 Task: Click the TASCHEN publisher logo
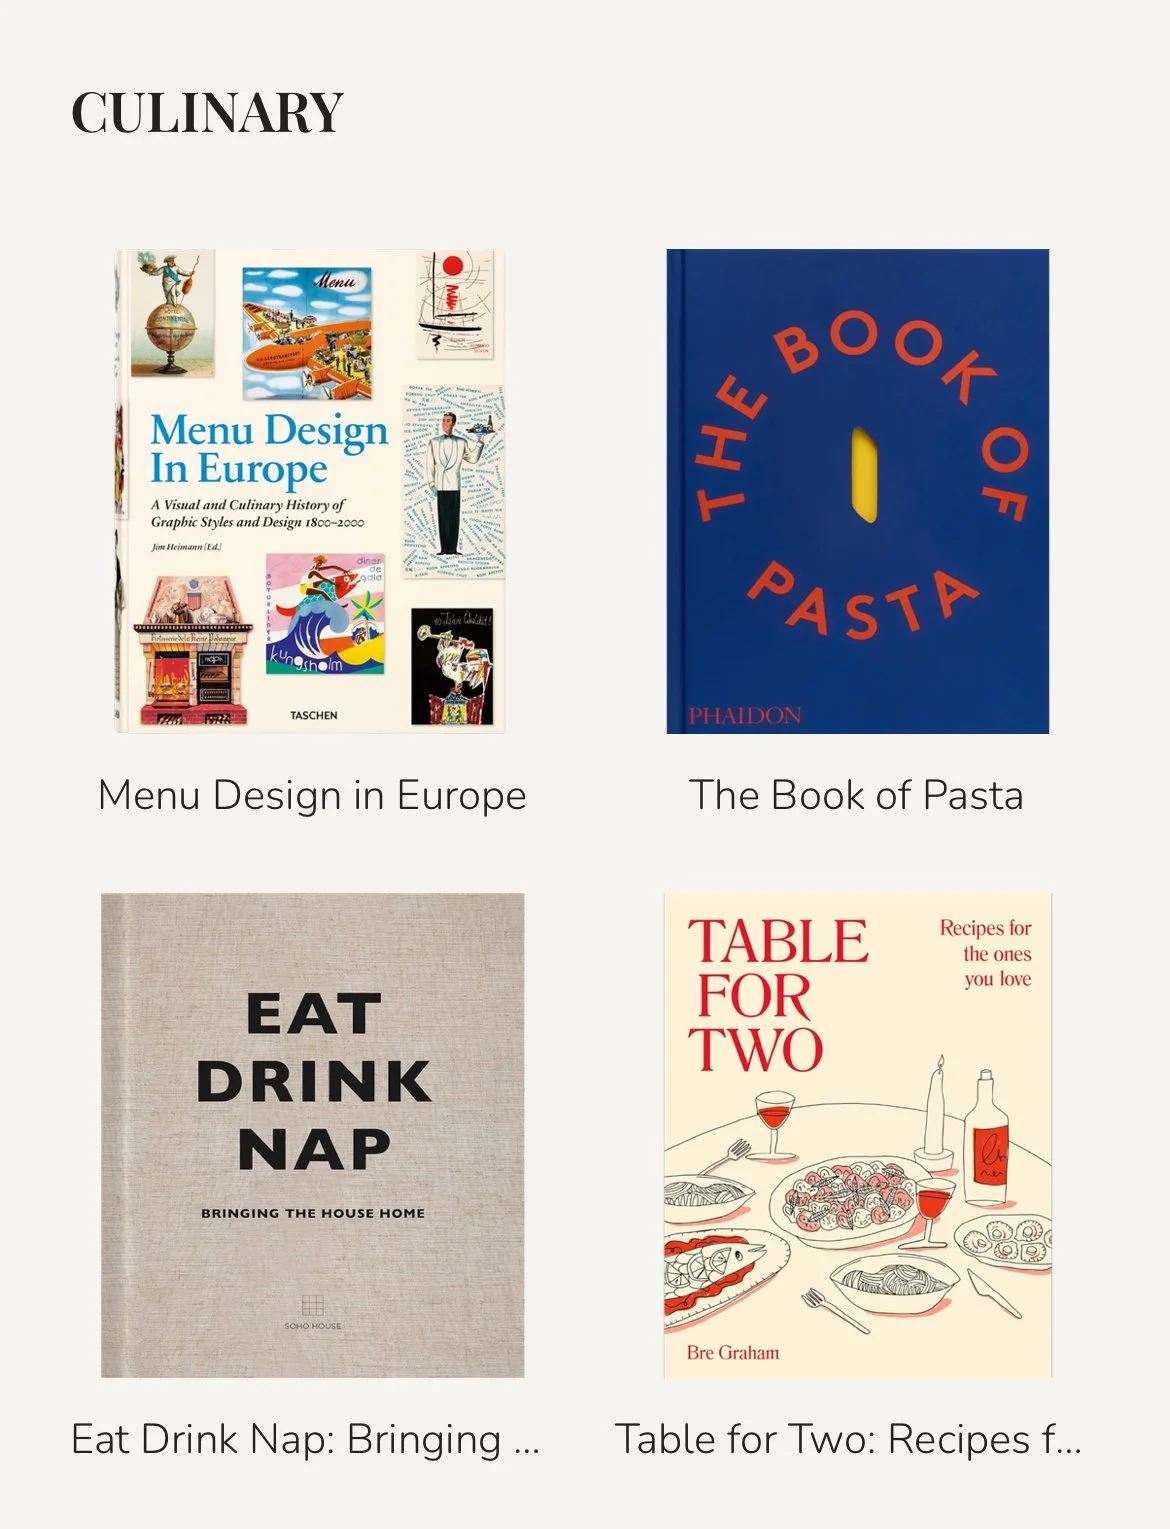click(314, 715)
